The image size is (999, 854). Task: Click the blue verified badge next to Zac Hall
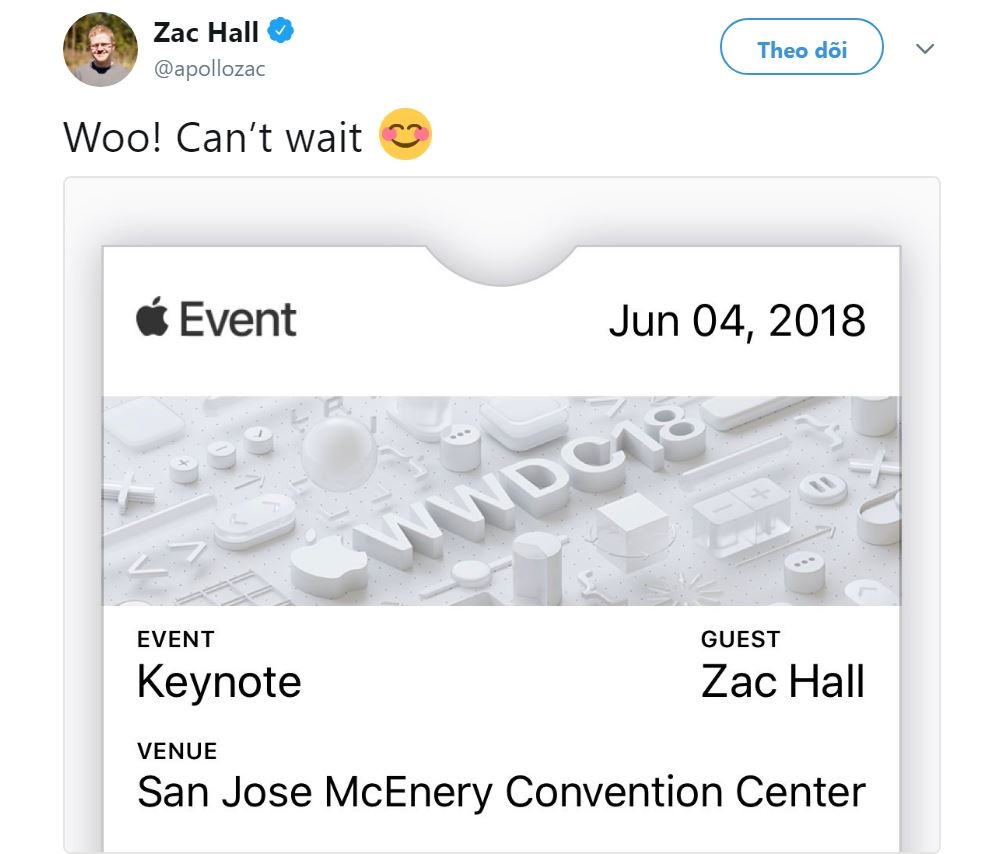click(279, 30)
